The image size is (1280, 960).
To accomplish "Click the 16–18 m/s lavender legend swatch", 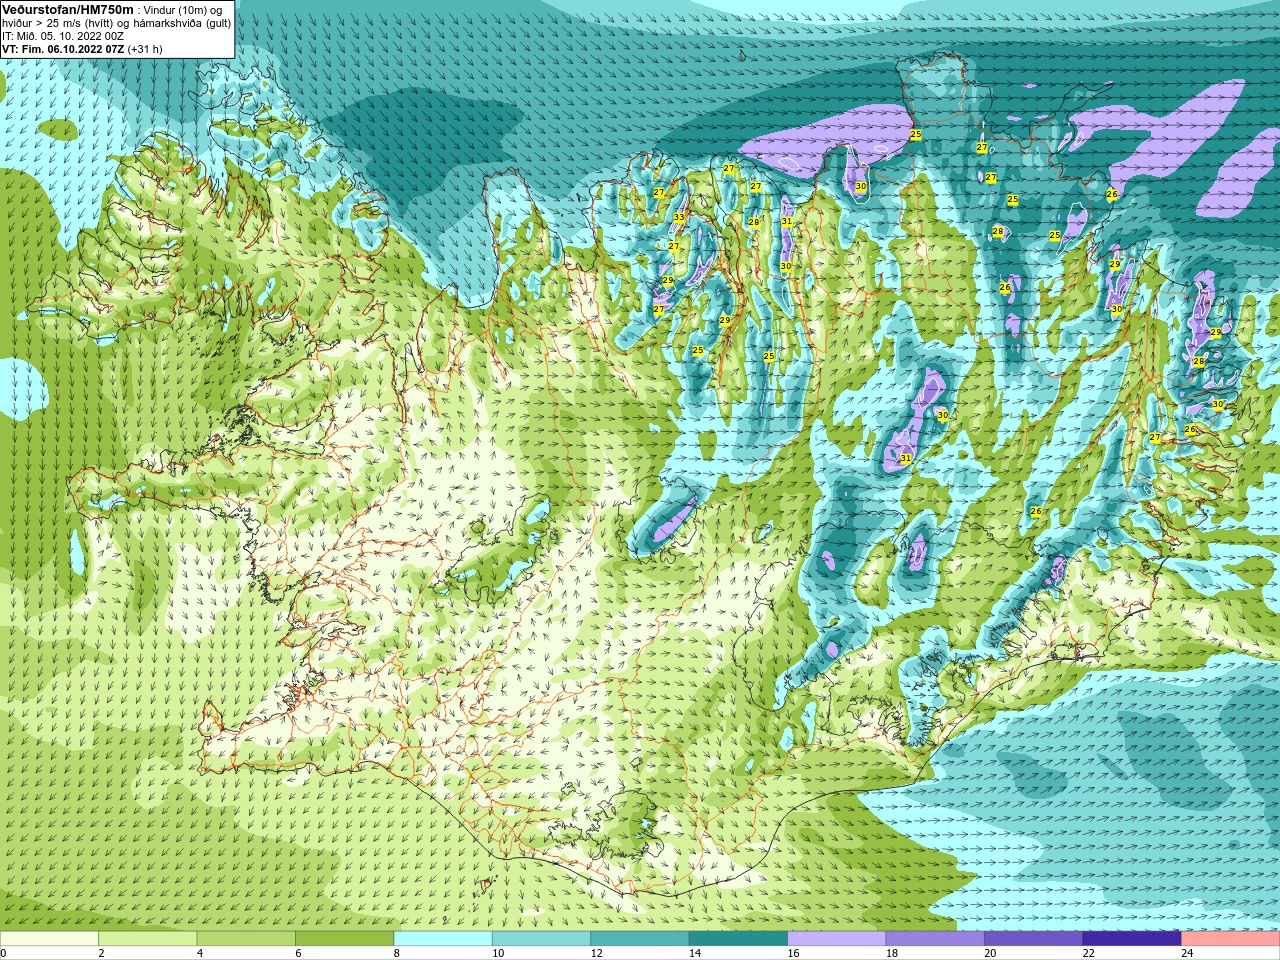I will click(x=837, y=939).
